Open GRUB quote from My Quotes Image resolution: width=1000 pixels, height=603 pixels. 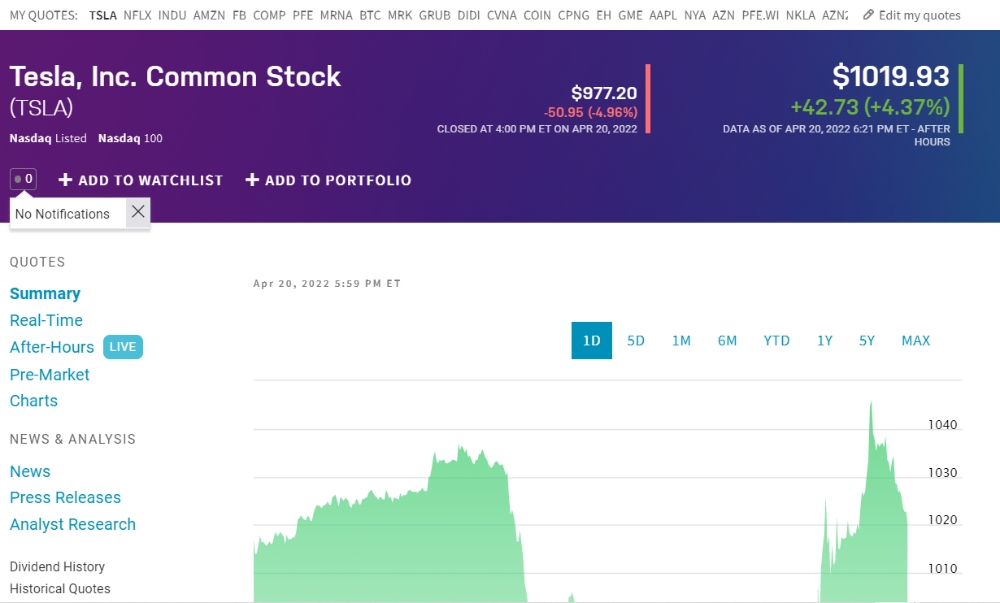(435, 15)
